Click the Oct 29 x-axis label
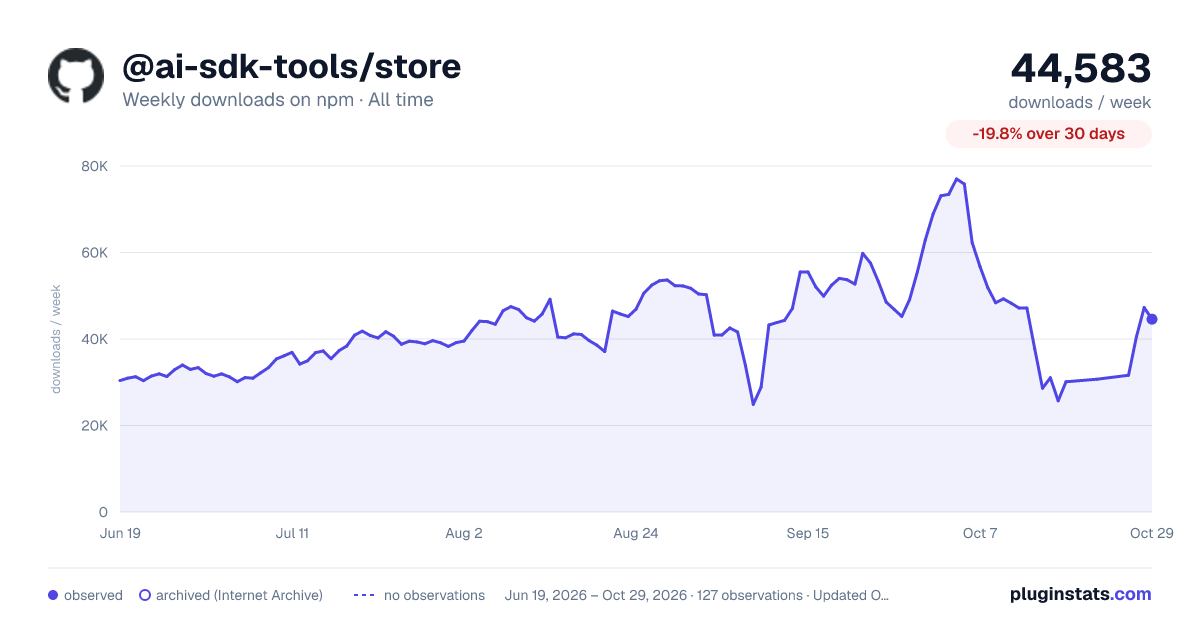This screenshot has height=630, width=1200. 1152,533
